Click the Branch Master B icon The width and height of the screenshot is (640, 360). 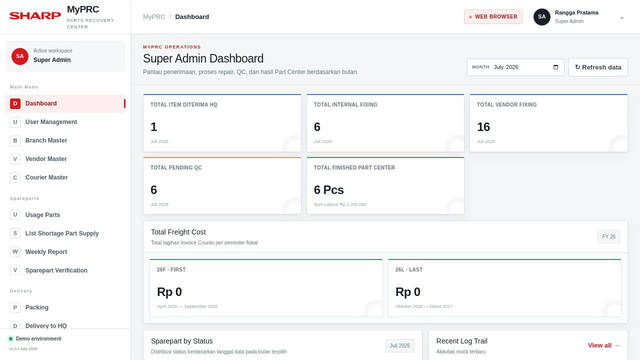click(x=15, y=140)
